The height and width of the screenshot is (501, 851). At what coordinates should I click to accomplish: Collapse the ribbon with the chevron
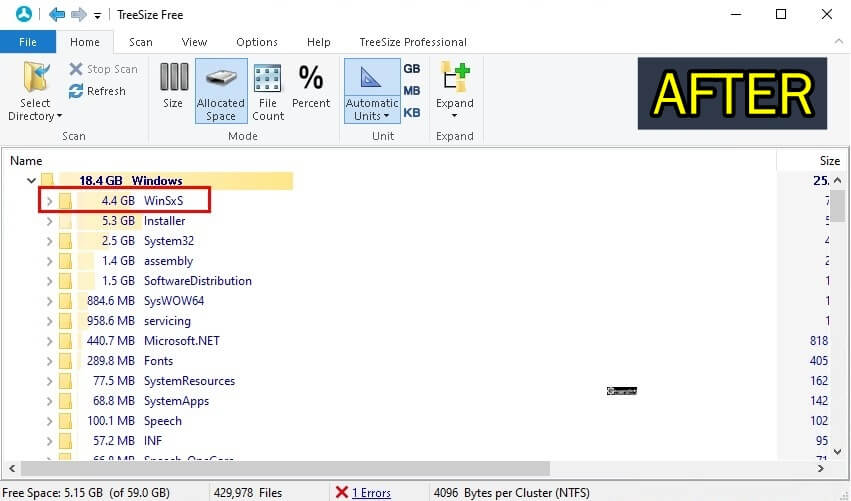pos(839,42)
